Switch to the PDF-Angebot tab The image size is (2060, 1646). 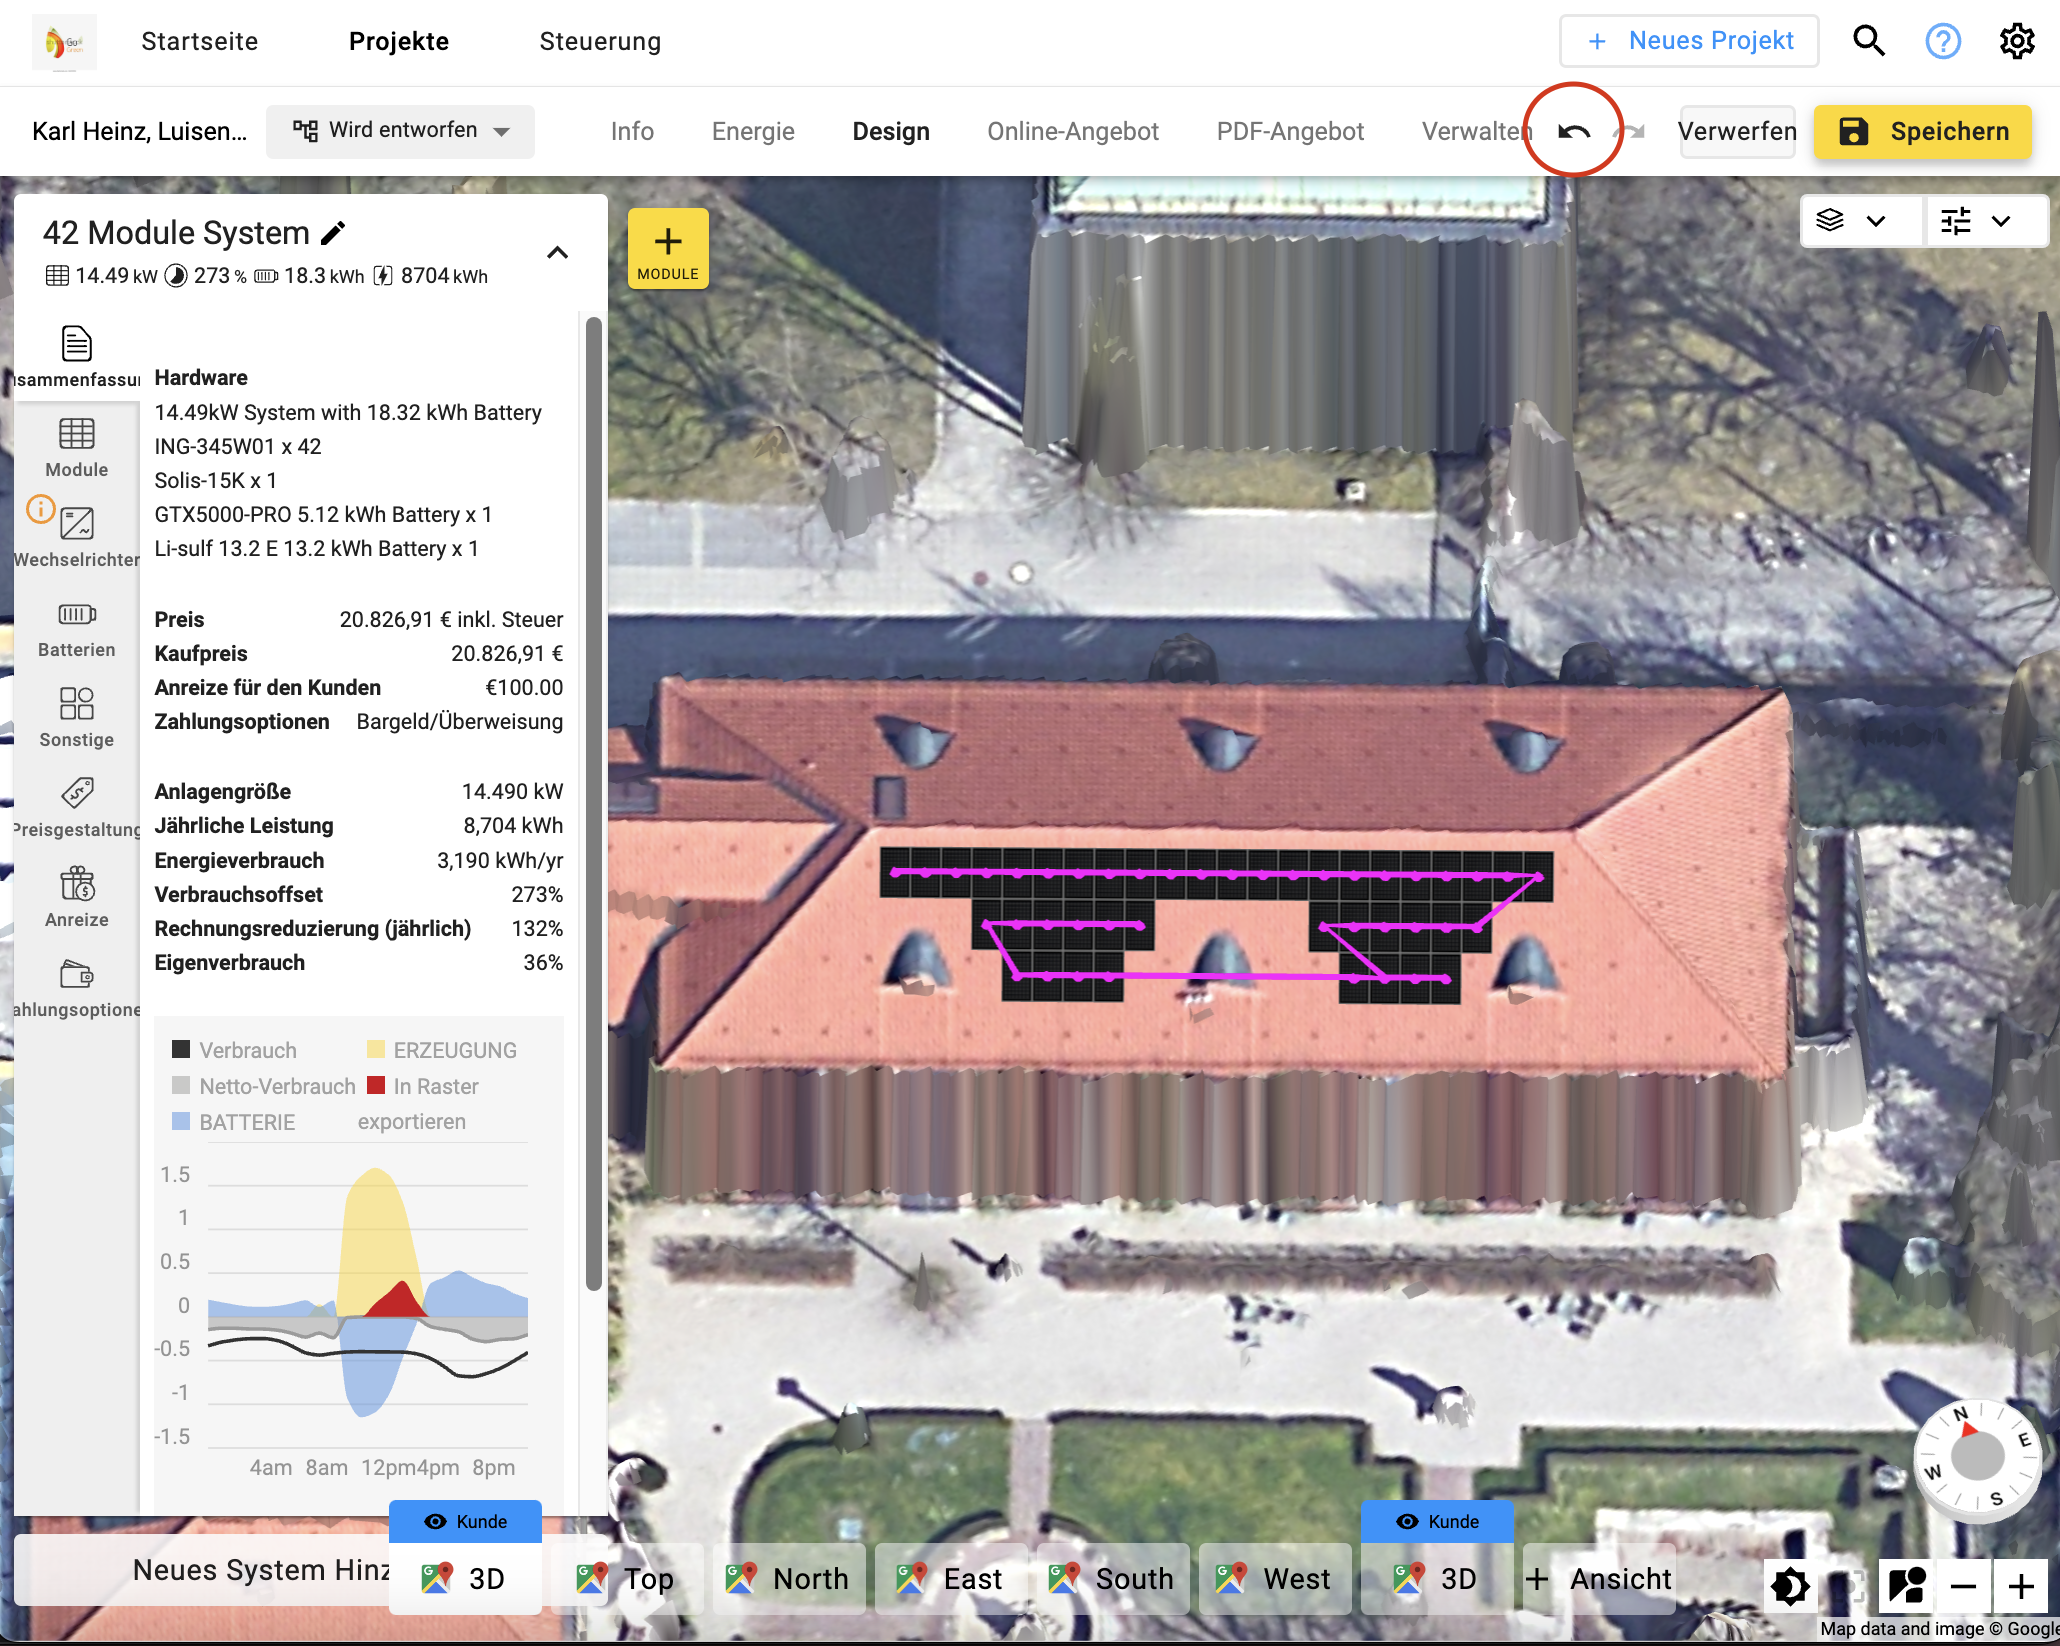click(x=1290, y=131)
